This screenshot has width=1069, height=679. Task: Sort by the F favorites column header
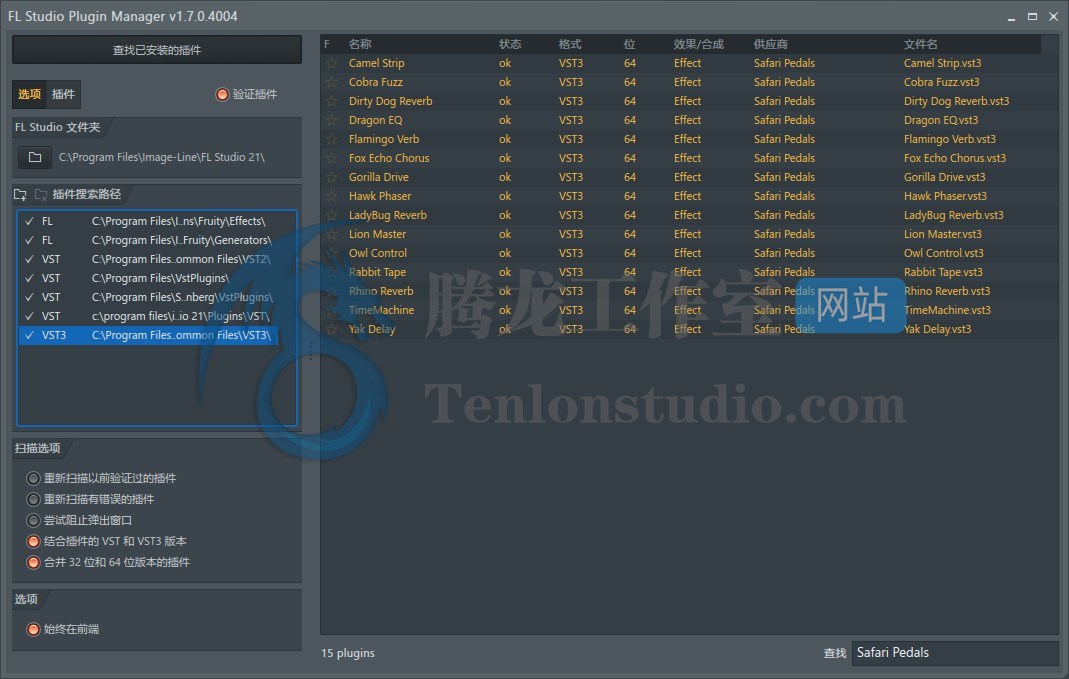(x=327, y=44)
